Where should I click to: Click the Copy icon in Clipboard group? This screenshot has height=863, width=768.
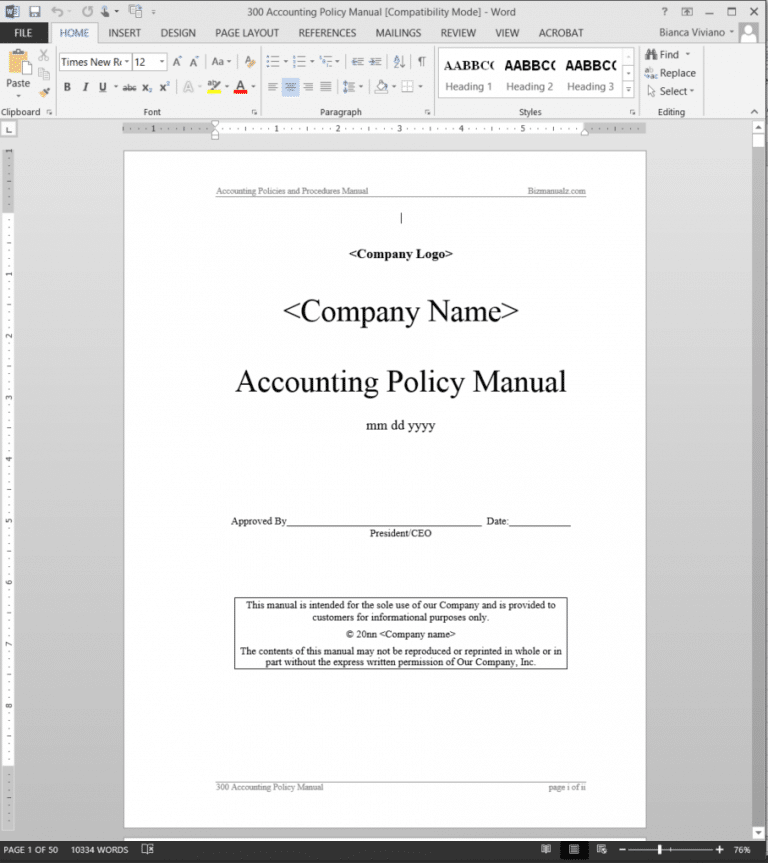43,73
